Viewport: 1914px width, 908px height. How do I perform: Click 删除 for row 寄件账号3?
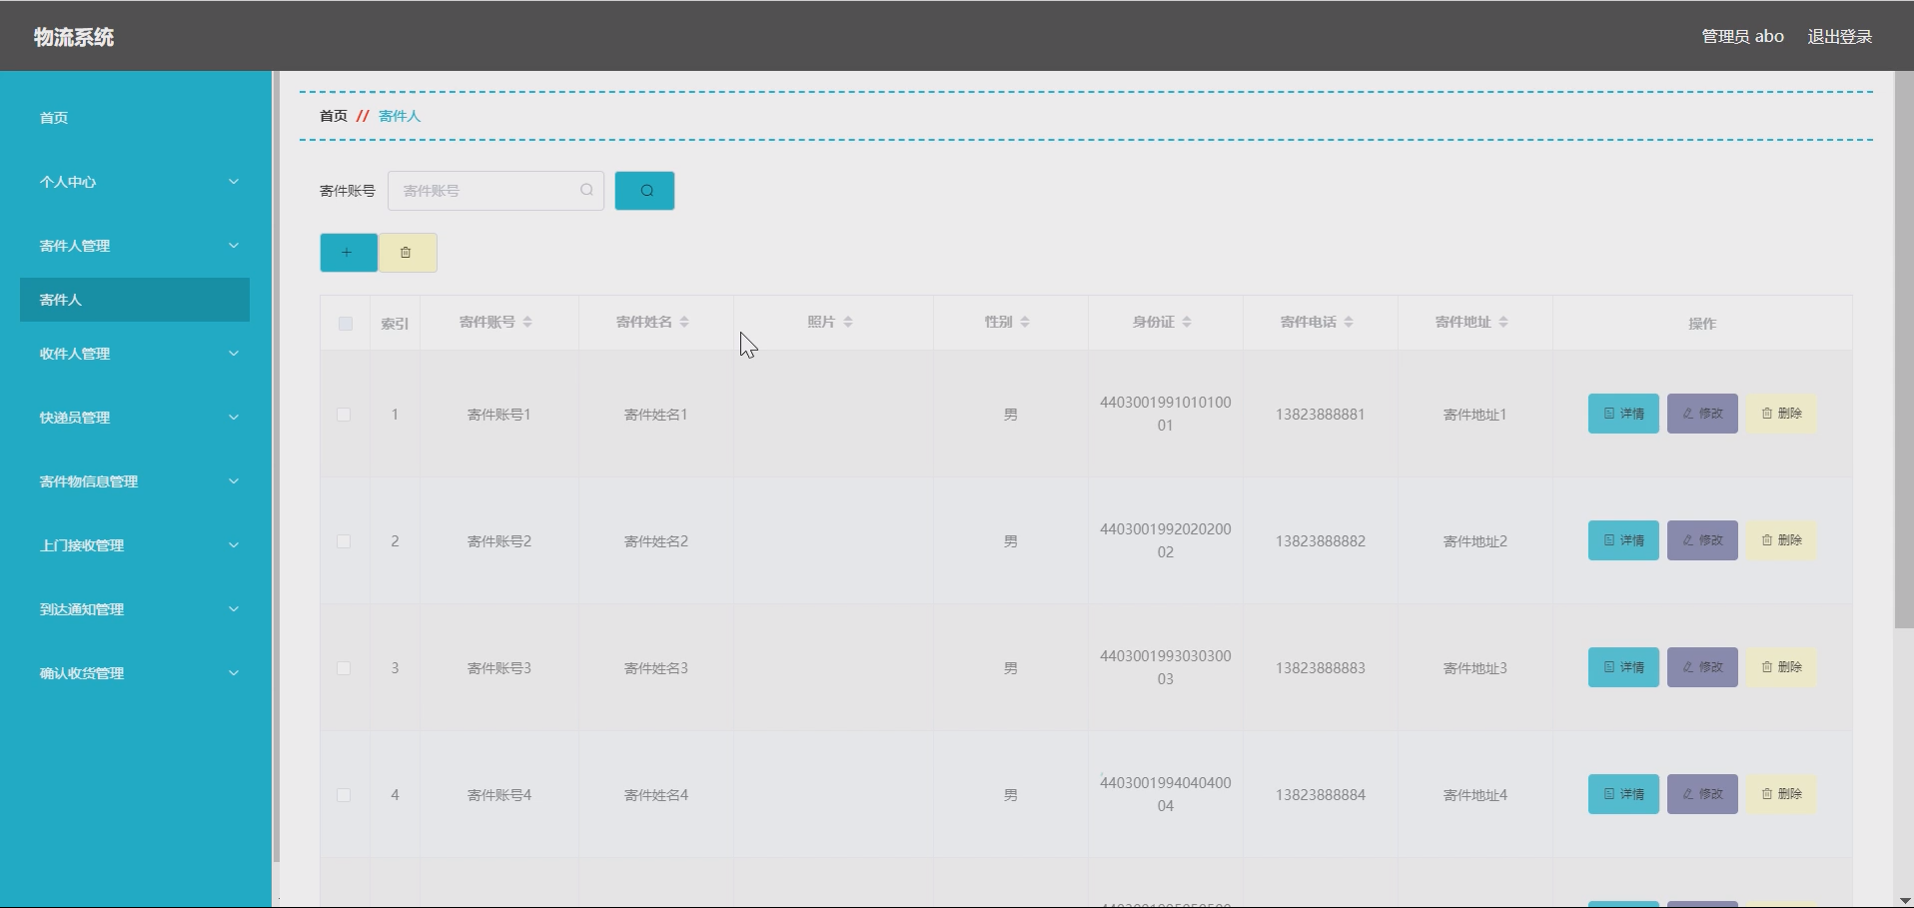[1781, 667]
